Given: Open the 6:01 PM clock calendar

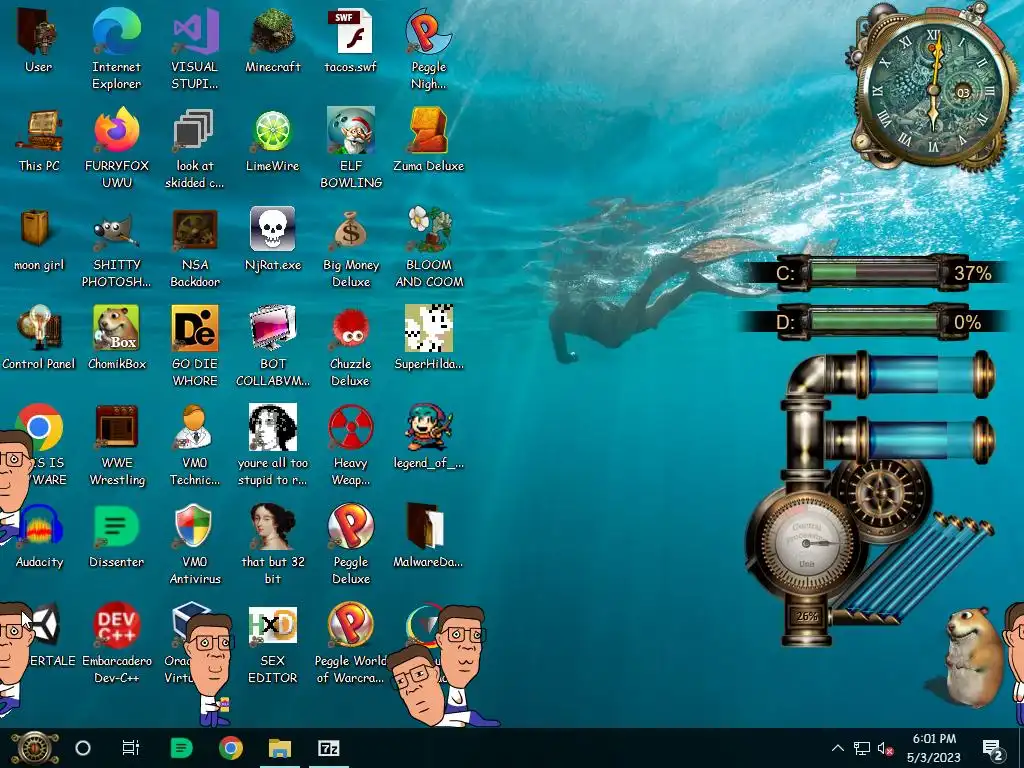Looking at the screenshot, I should 934,748.
